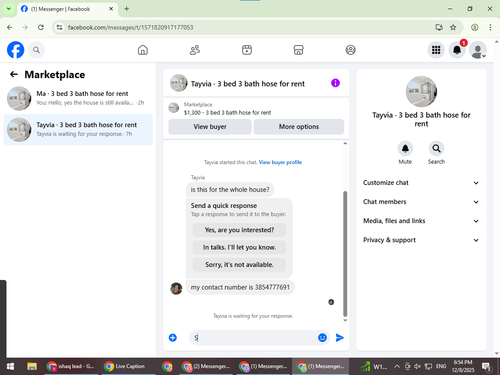Open Chrome's three-dot menu
500x375 pixels.
(490, 27)
